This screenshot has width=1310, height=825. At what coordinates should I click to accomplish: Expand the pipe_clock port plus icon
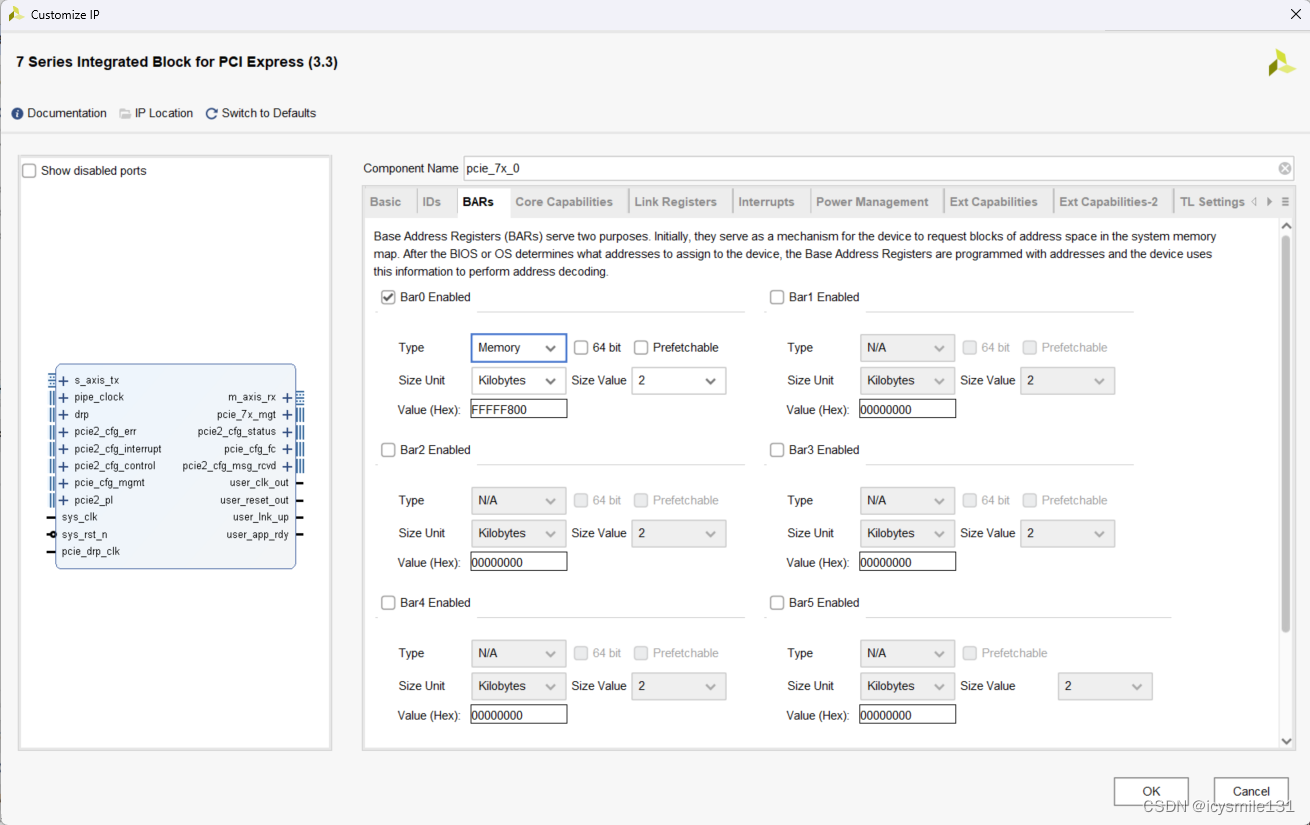coord(64,398)
